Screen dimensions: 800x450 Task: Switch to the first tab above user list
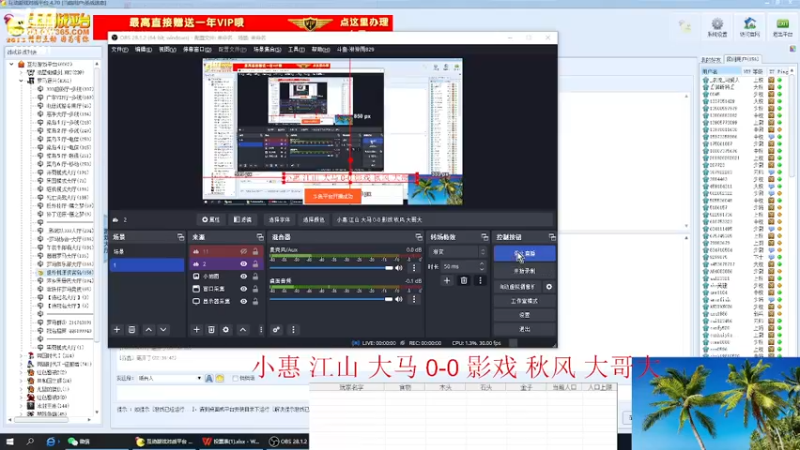[711, 60]
